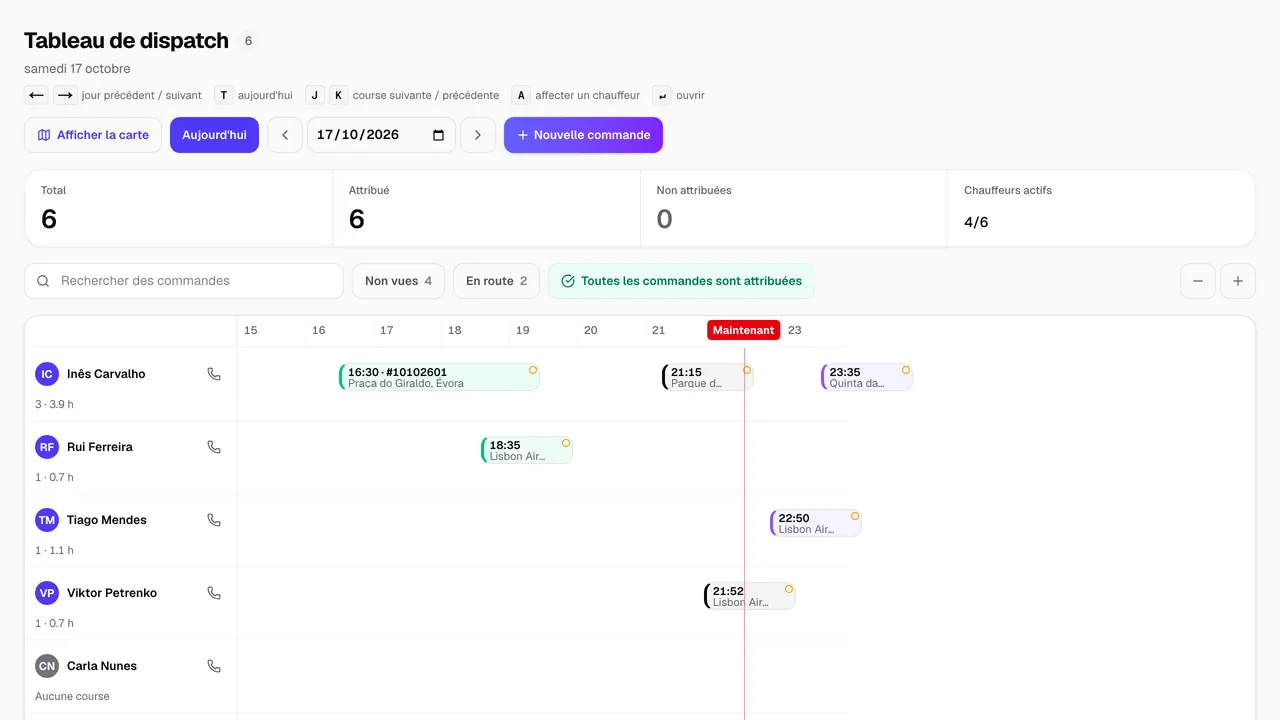This screenshot has width=1280, height=720.
Task: Click driver name Viktor Petrenko
Action: 112,593
